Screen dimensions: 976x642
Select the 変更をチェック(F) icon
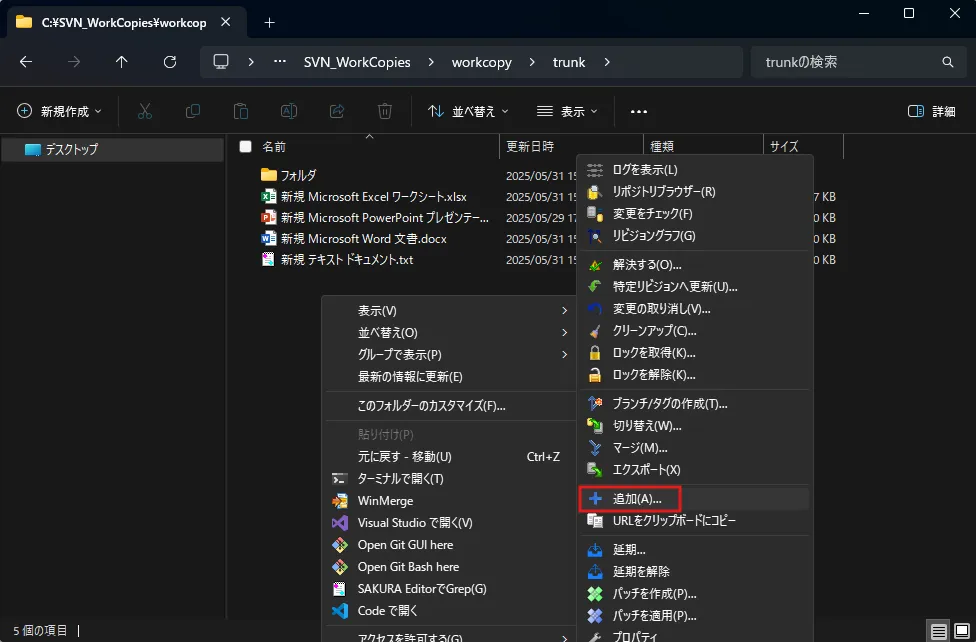[x=595, y=214]
